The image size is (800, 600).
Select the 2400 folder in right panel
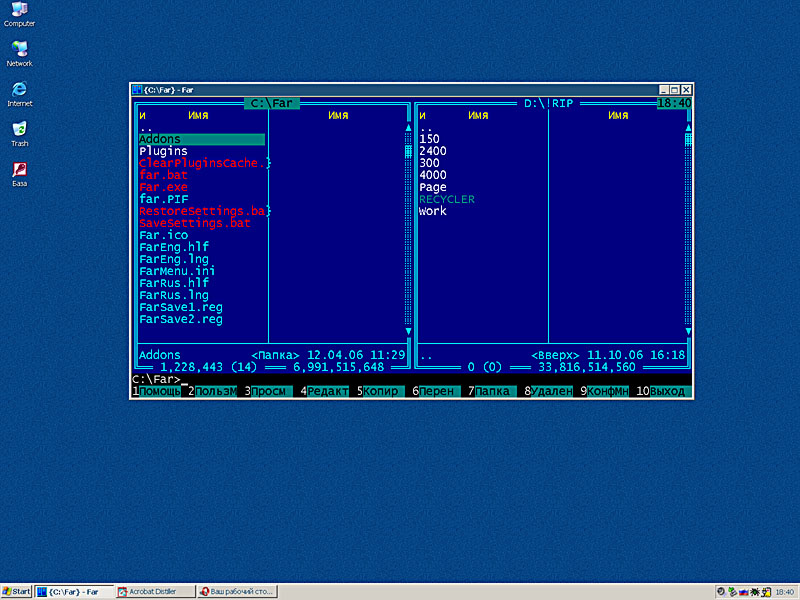click(x=433, y=151)
